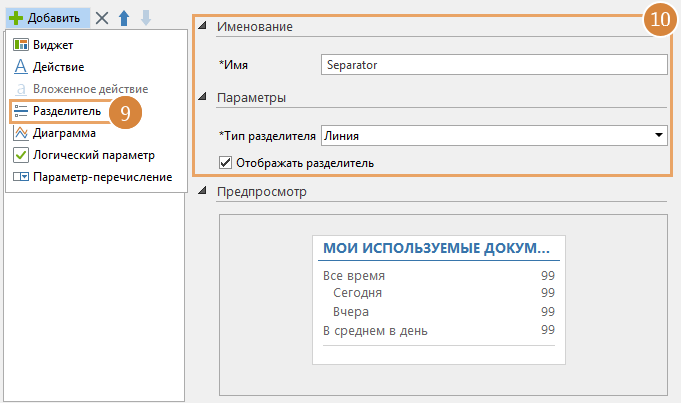Collapse the Предпросмотр section

pyautogui.click(x=204, y=191)
